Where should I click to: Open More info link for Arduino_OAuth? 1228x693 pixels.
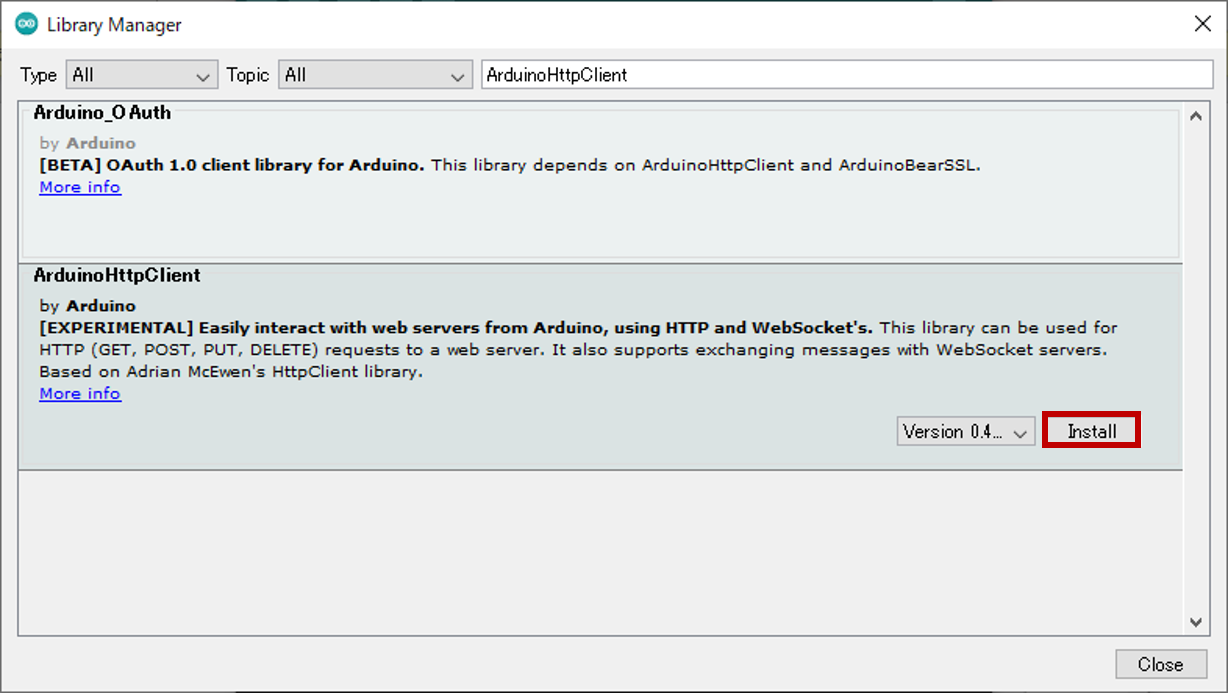click(x=80, y=187)
